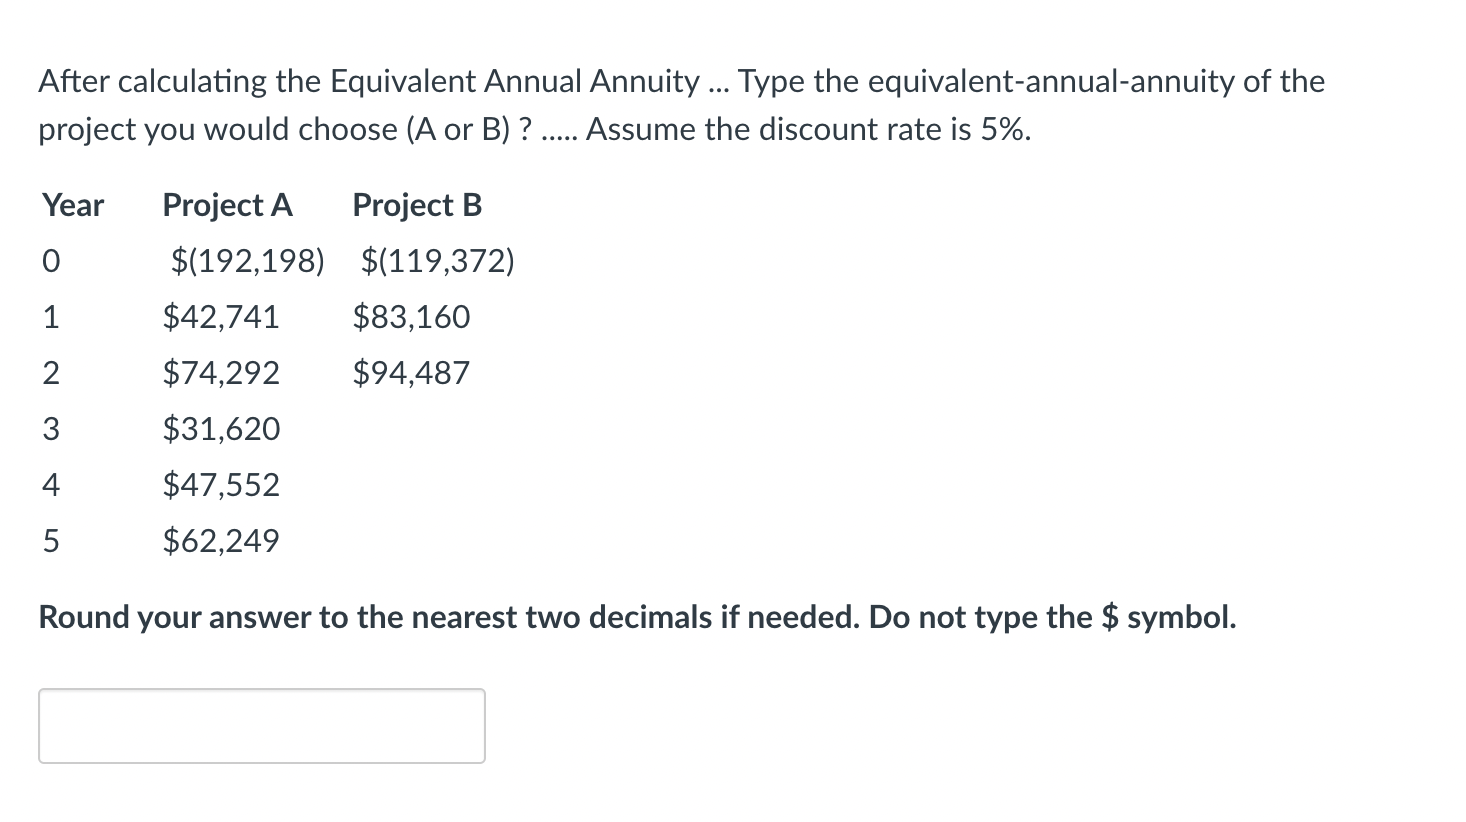Viewport: 1466px width, 822px height.
Task: Click the Year 1 Project B value $83,160
Action: (x=411, y=316)
